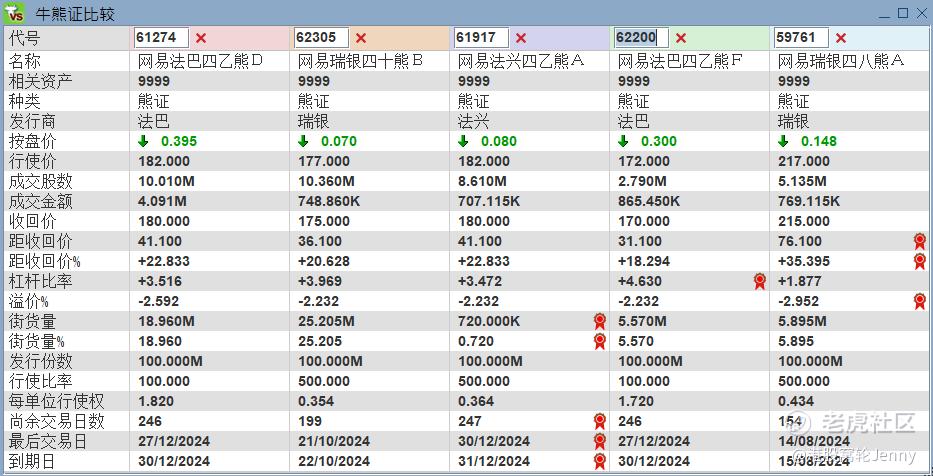Click the volume value 10.360M
Viewport: 933px width, 476px height.
(326, 181)
